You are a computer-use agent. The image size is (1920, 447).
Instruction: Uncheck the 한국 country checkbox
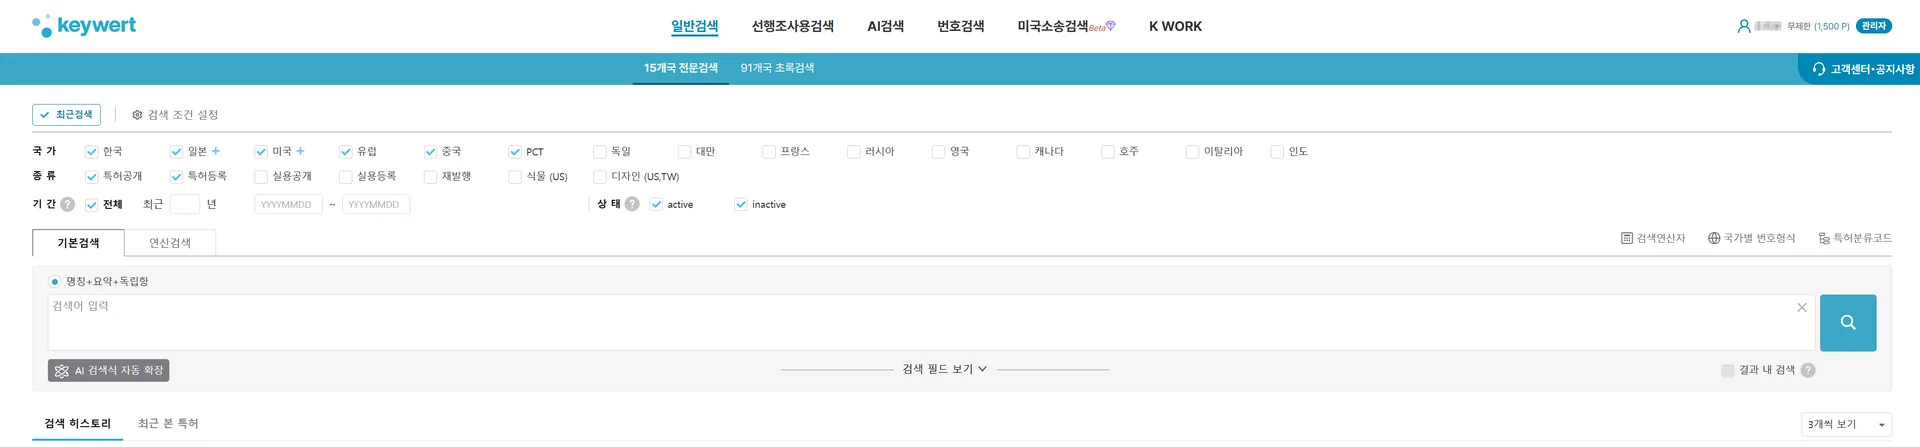click(91, 152)
